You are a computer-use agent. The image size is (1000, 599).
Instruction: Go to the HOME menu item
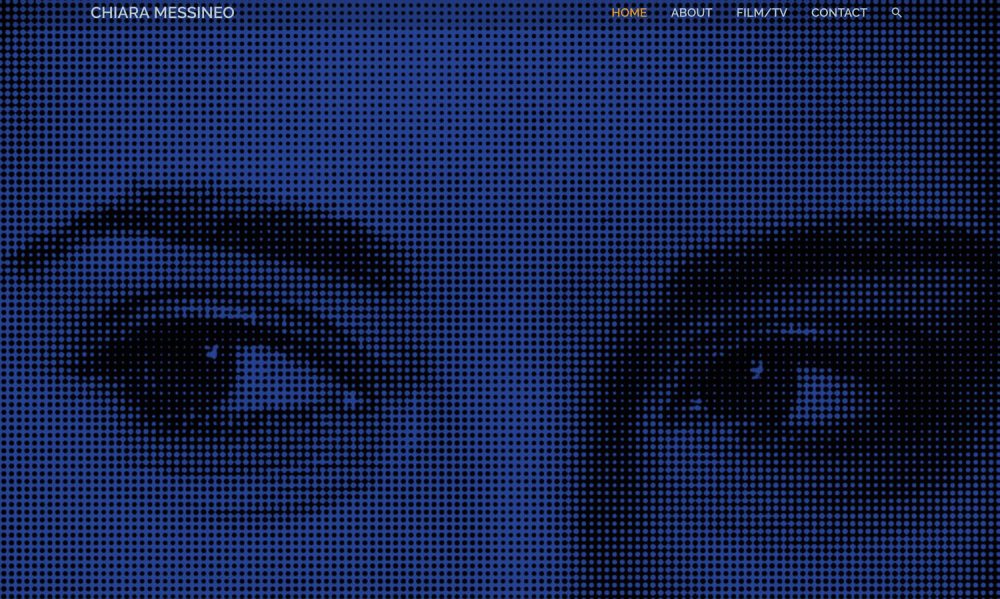coord(629,13)
